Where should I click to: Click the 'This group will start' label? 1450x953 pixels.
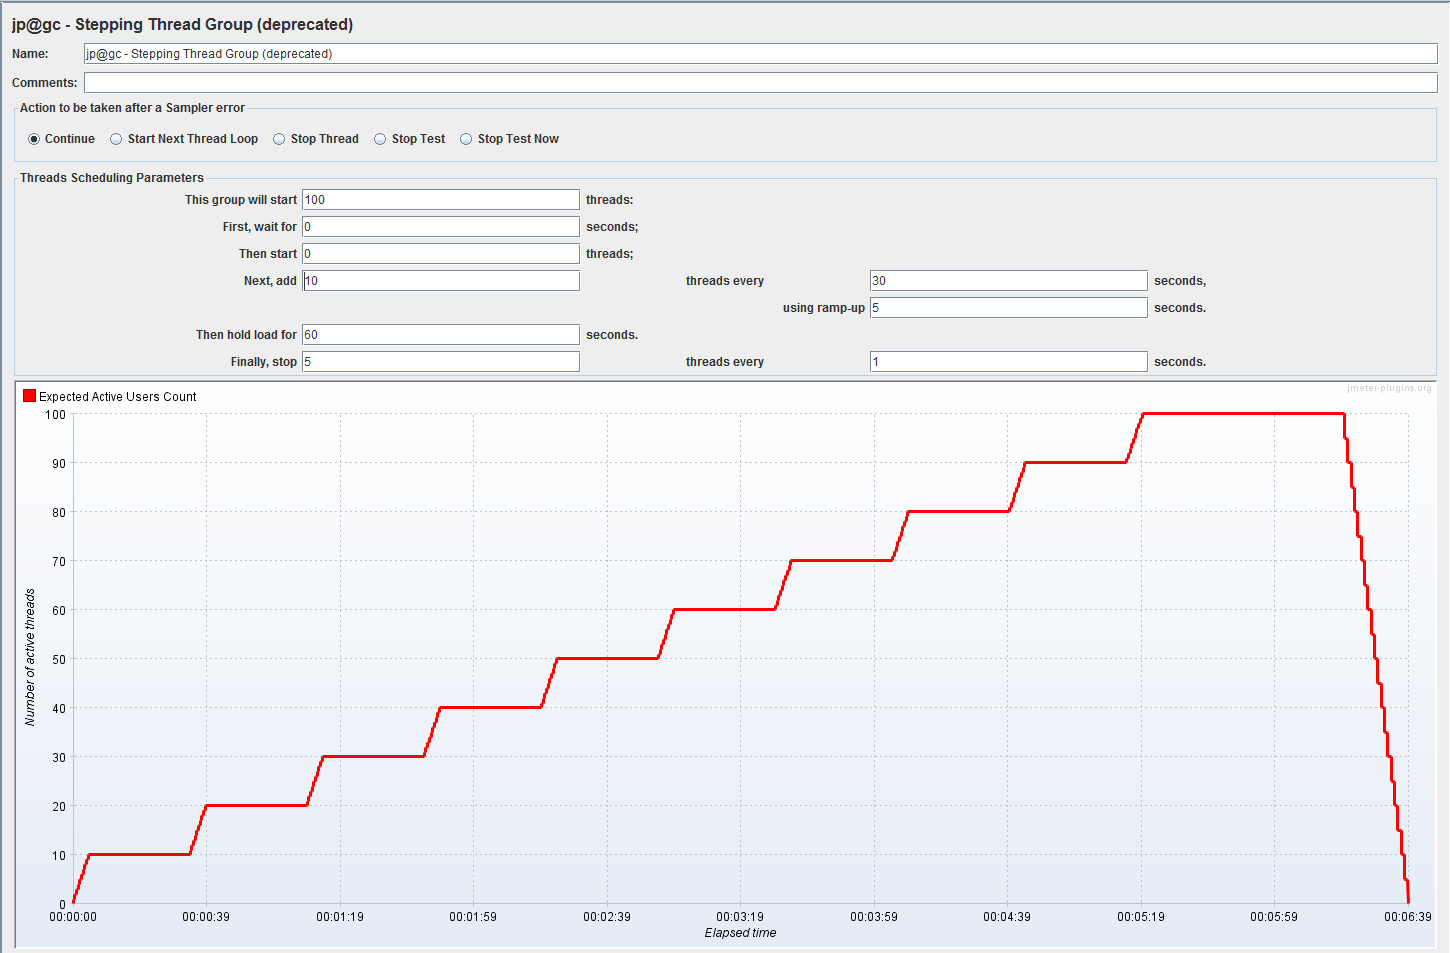tap(241, 200)
